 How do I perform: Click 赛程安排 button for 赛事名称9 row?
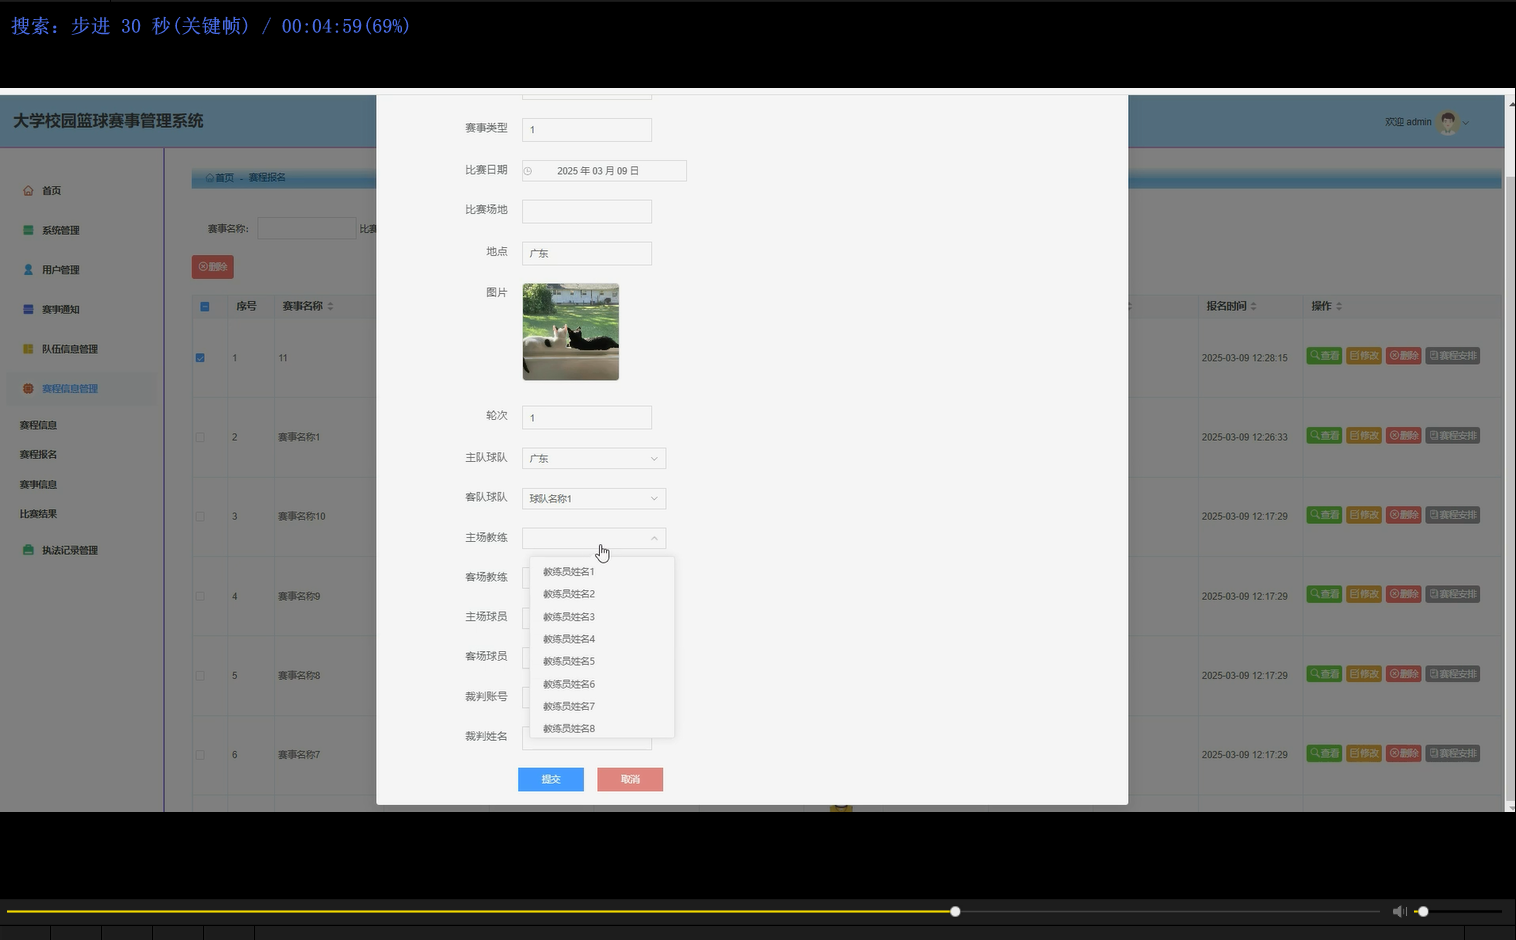pyautogui.click(x=1452, y=594)
